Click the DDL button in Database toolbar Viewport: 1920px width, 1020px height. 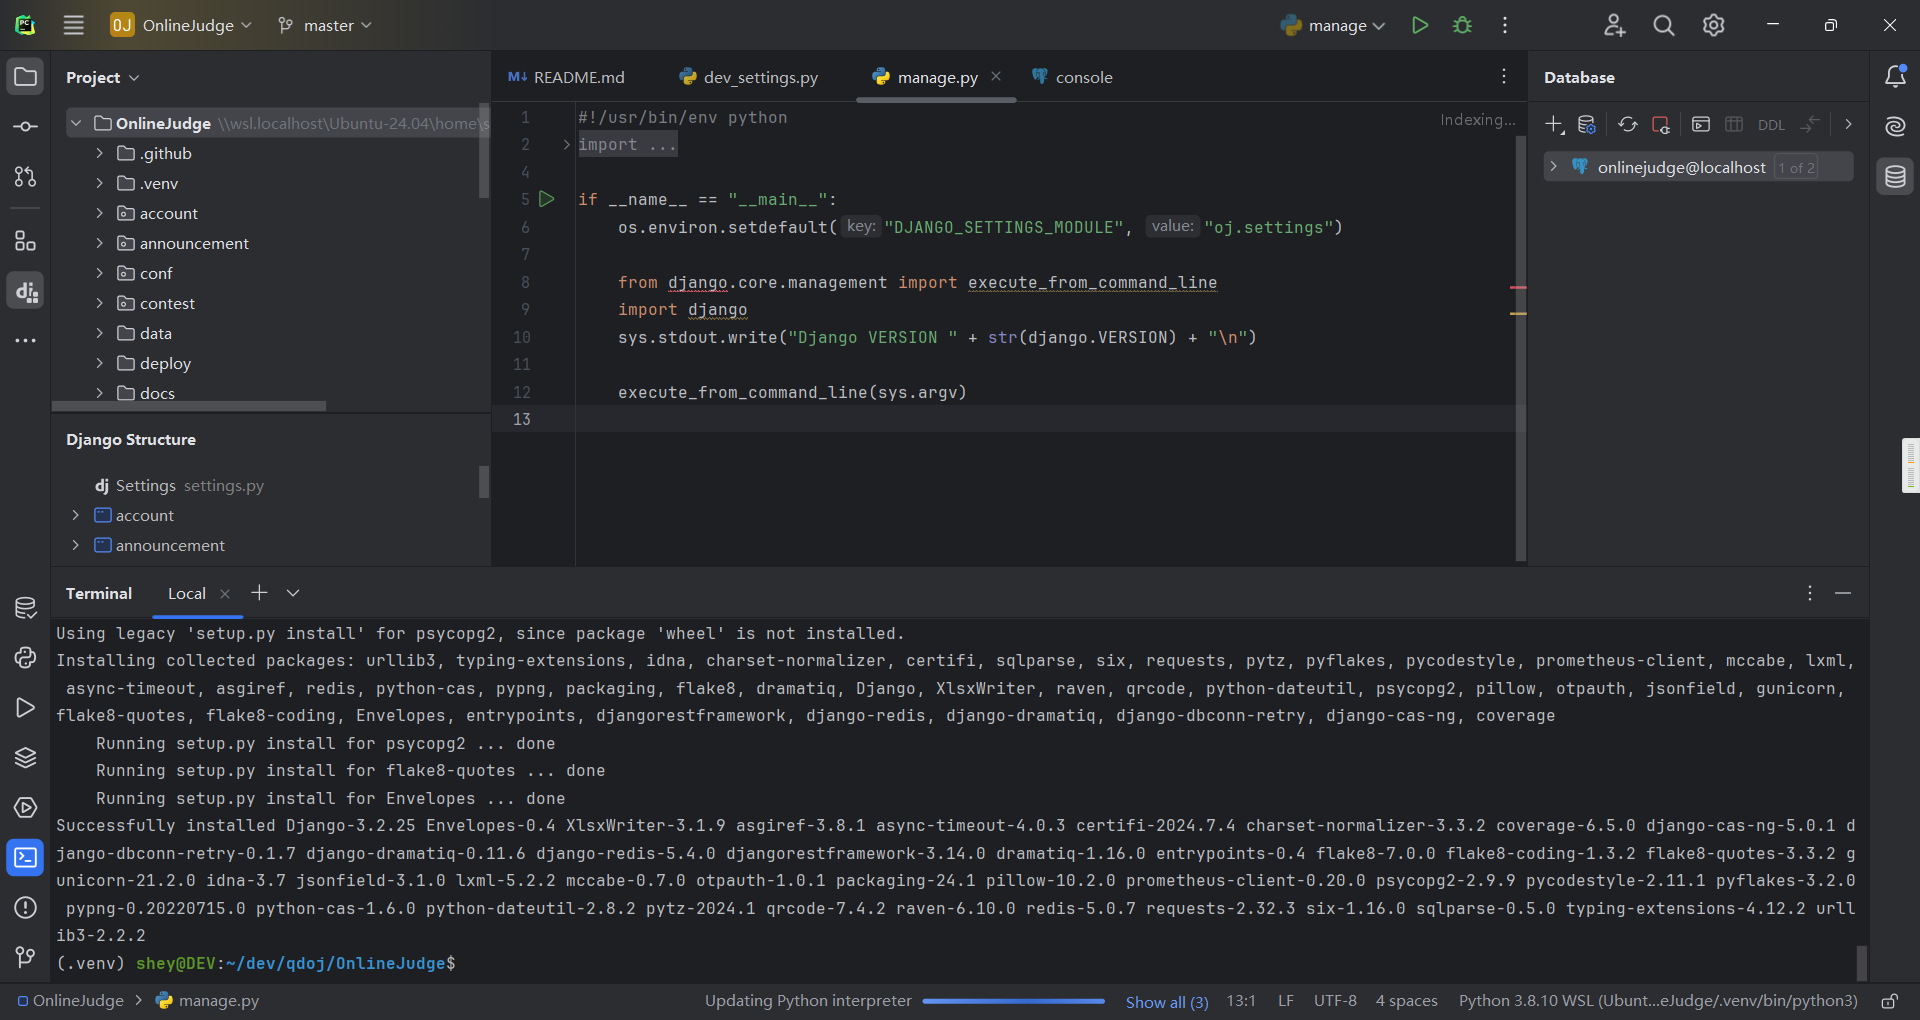(1771, 125)
